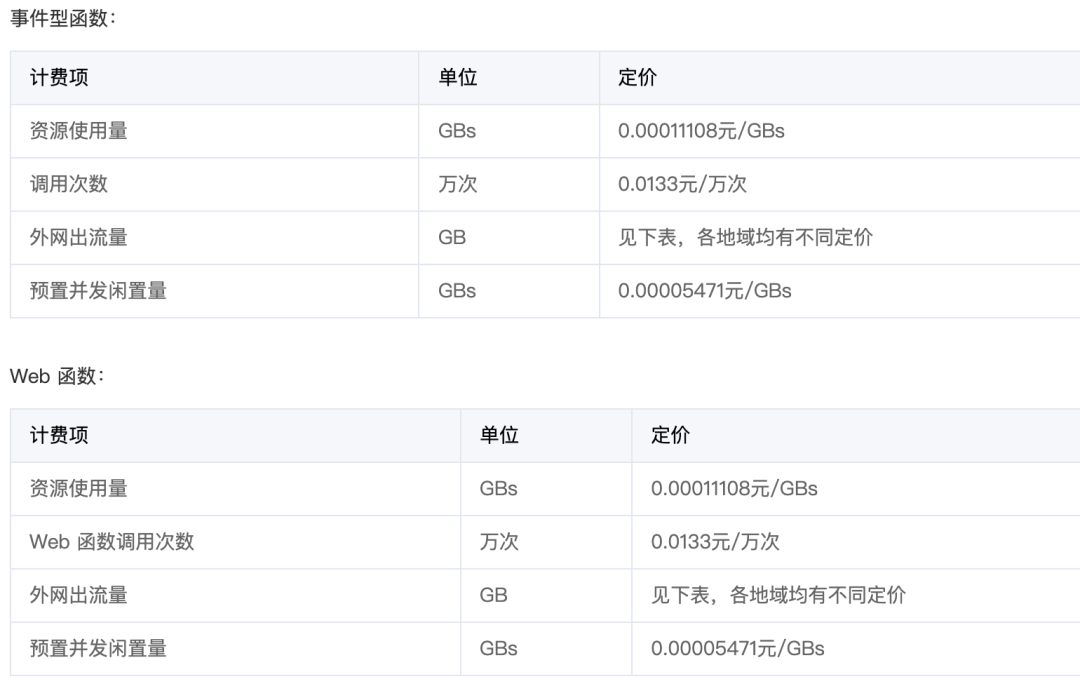Select 预置并发闲置量 in event function table
The width and height of the screenshot is (1080, 686).
pyautogui.click(x=98, y=291)
